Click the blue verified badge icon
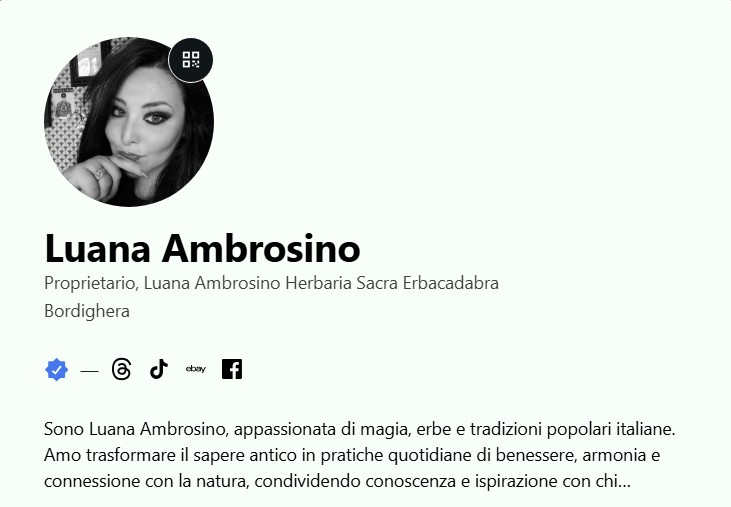The image size is (731, 507). (x=56, y=370)
